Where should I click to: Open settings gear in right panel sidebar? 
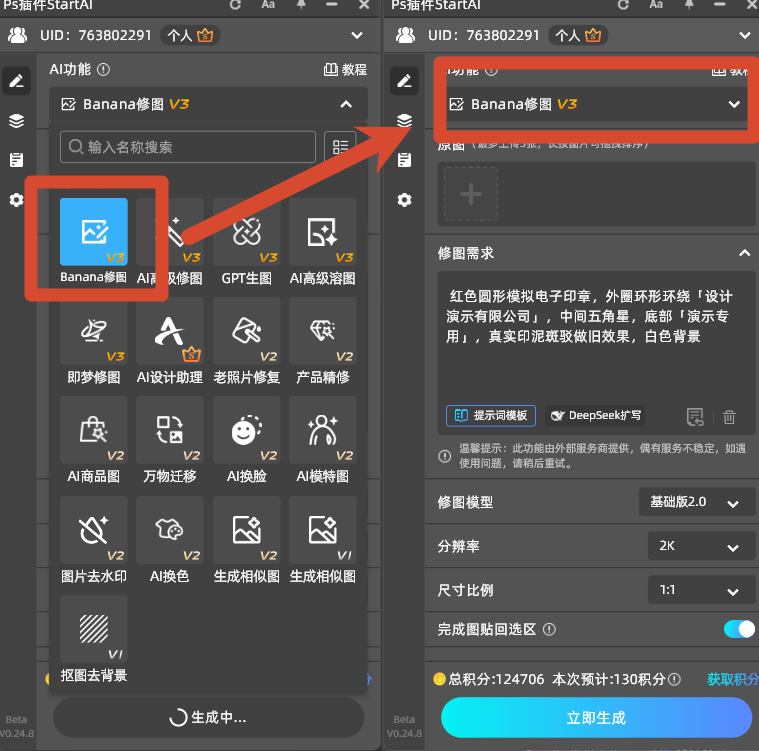click(404, 199)
